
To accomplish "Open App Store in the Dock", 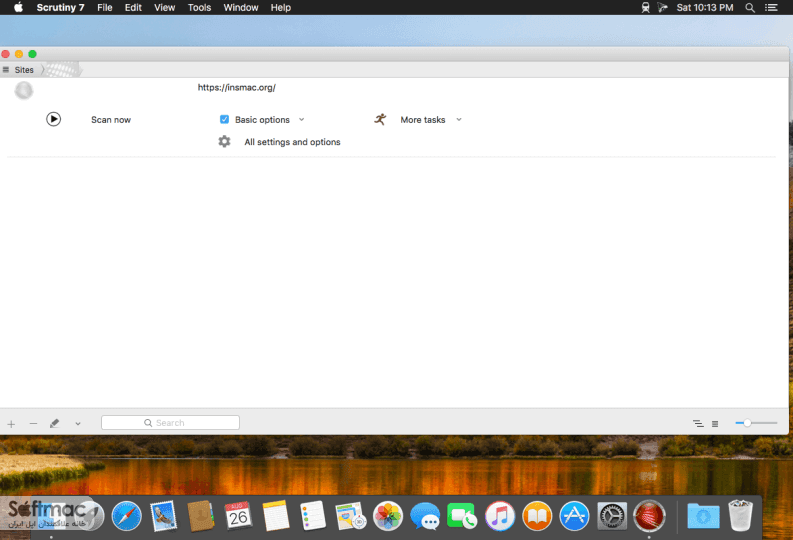I will 575,516.
